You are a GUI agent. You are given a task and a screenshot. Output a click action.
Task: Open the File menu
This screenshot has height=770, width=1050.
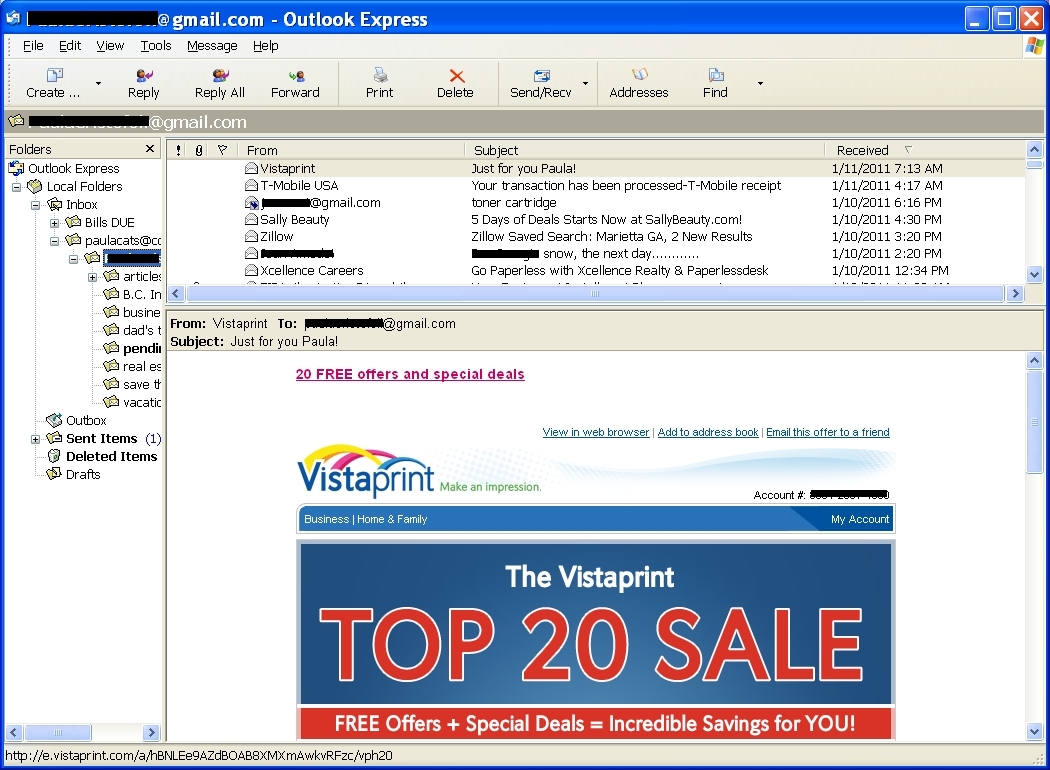(x=33, y=46)
